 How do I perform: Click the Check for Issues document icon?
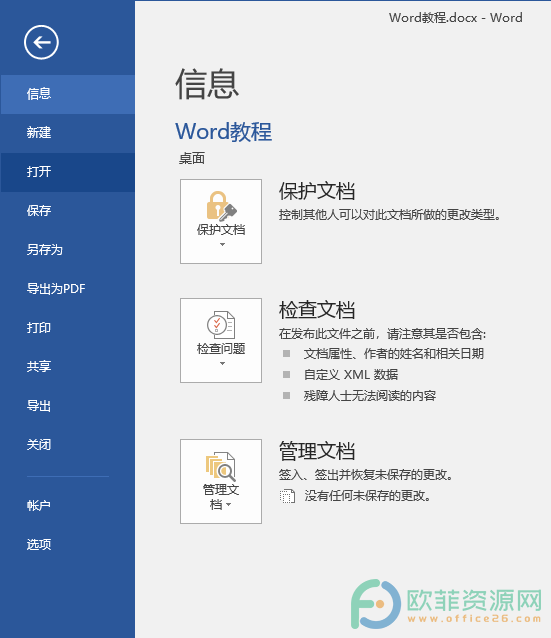(x=221, y=325)
